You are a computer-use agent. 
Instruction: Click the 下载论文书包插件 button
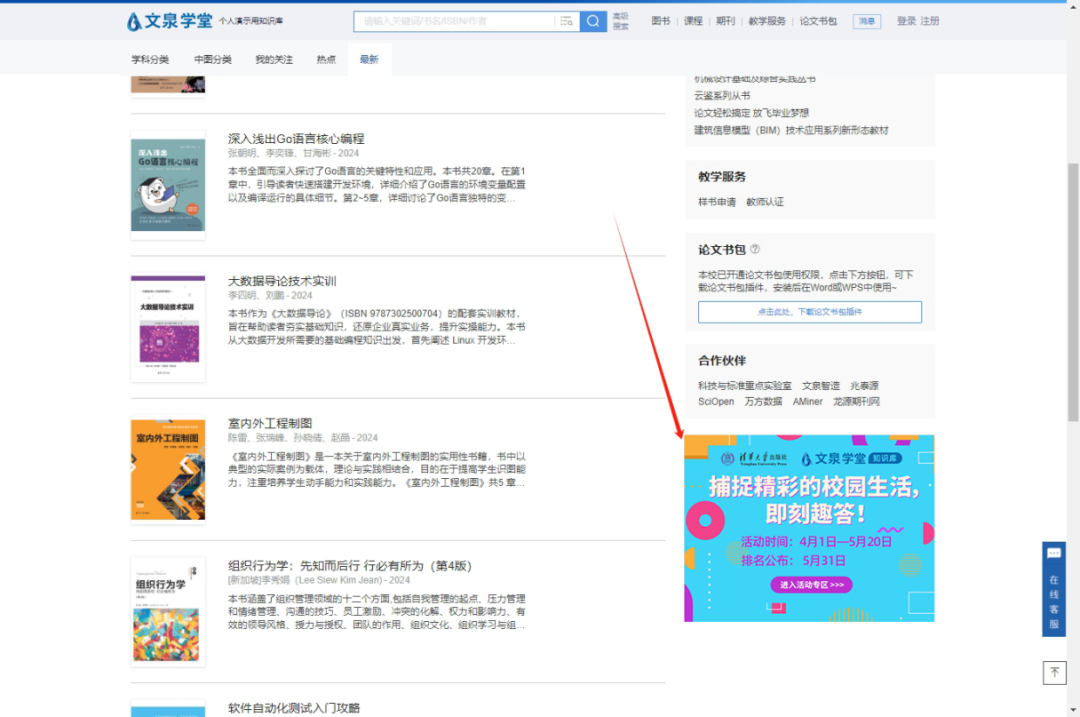click(x=809, y=312)
